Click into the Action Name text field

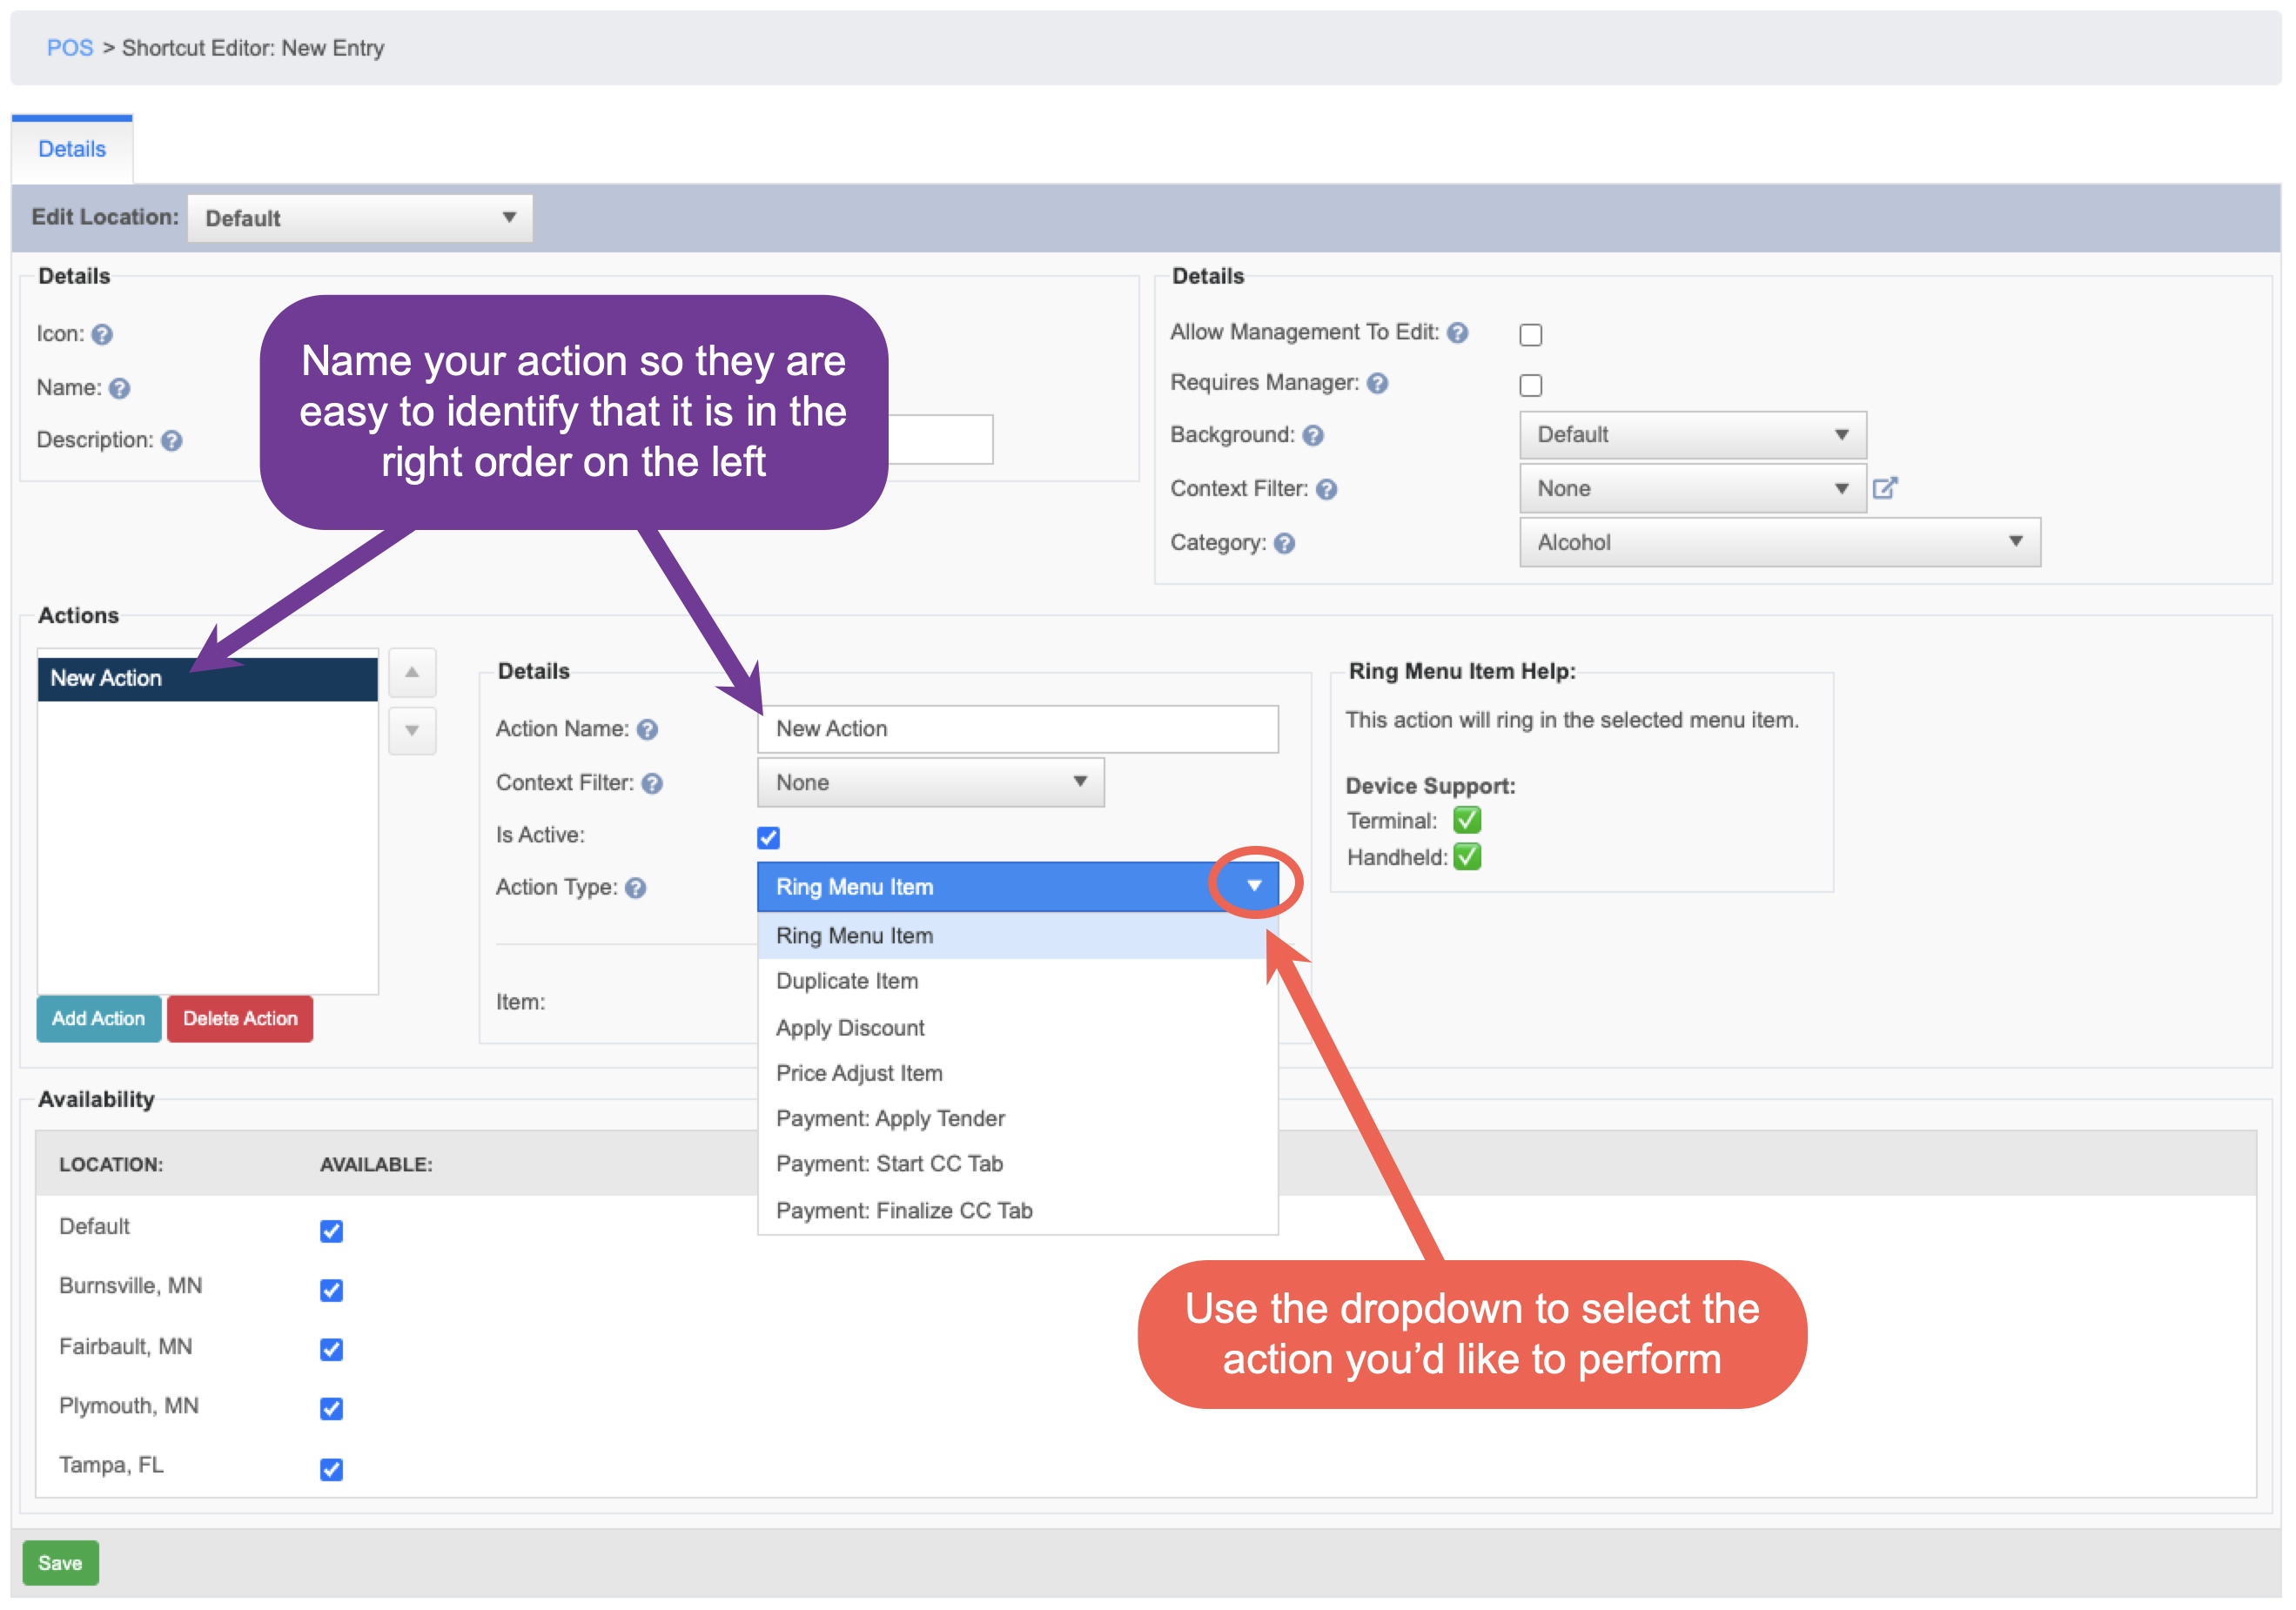pyautogui.click(x=1018, y=729)
